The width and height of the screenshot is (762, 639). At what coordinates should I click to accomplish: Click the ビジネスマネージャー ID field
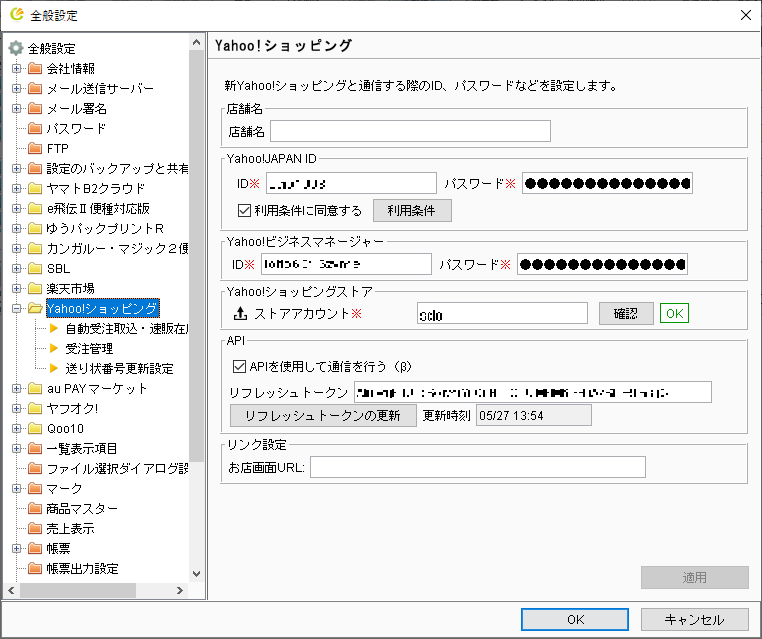click(x=346, y=264)
